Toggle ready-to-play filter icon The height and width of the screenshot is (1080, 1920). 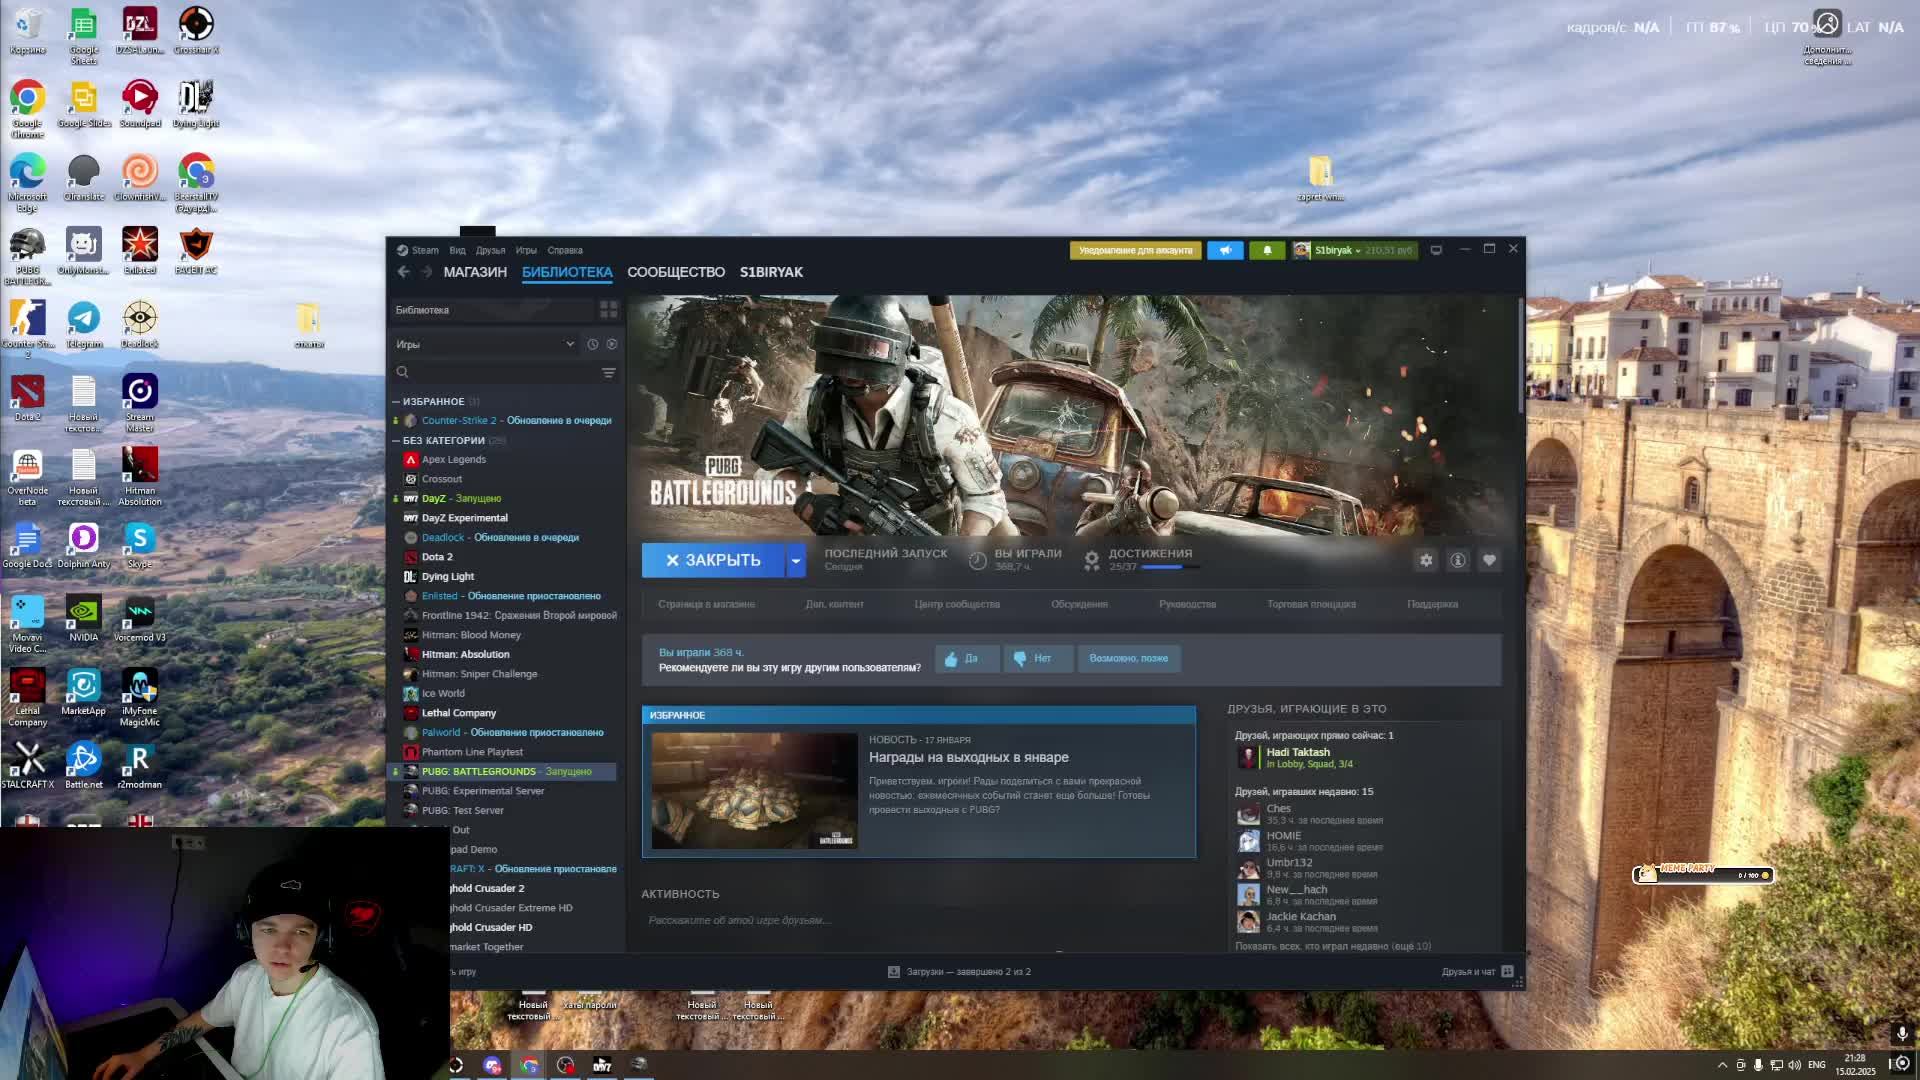[x=612, y=344]
